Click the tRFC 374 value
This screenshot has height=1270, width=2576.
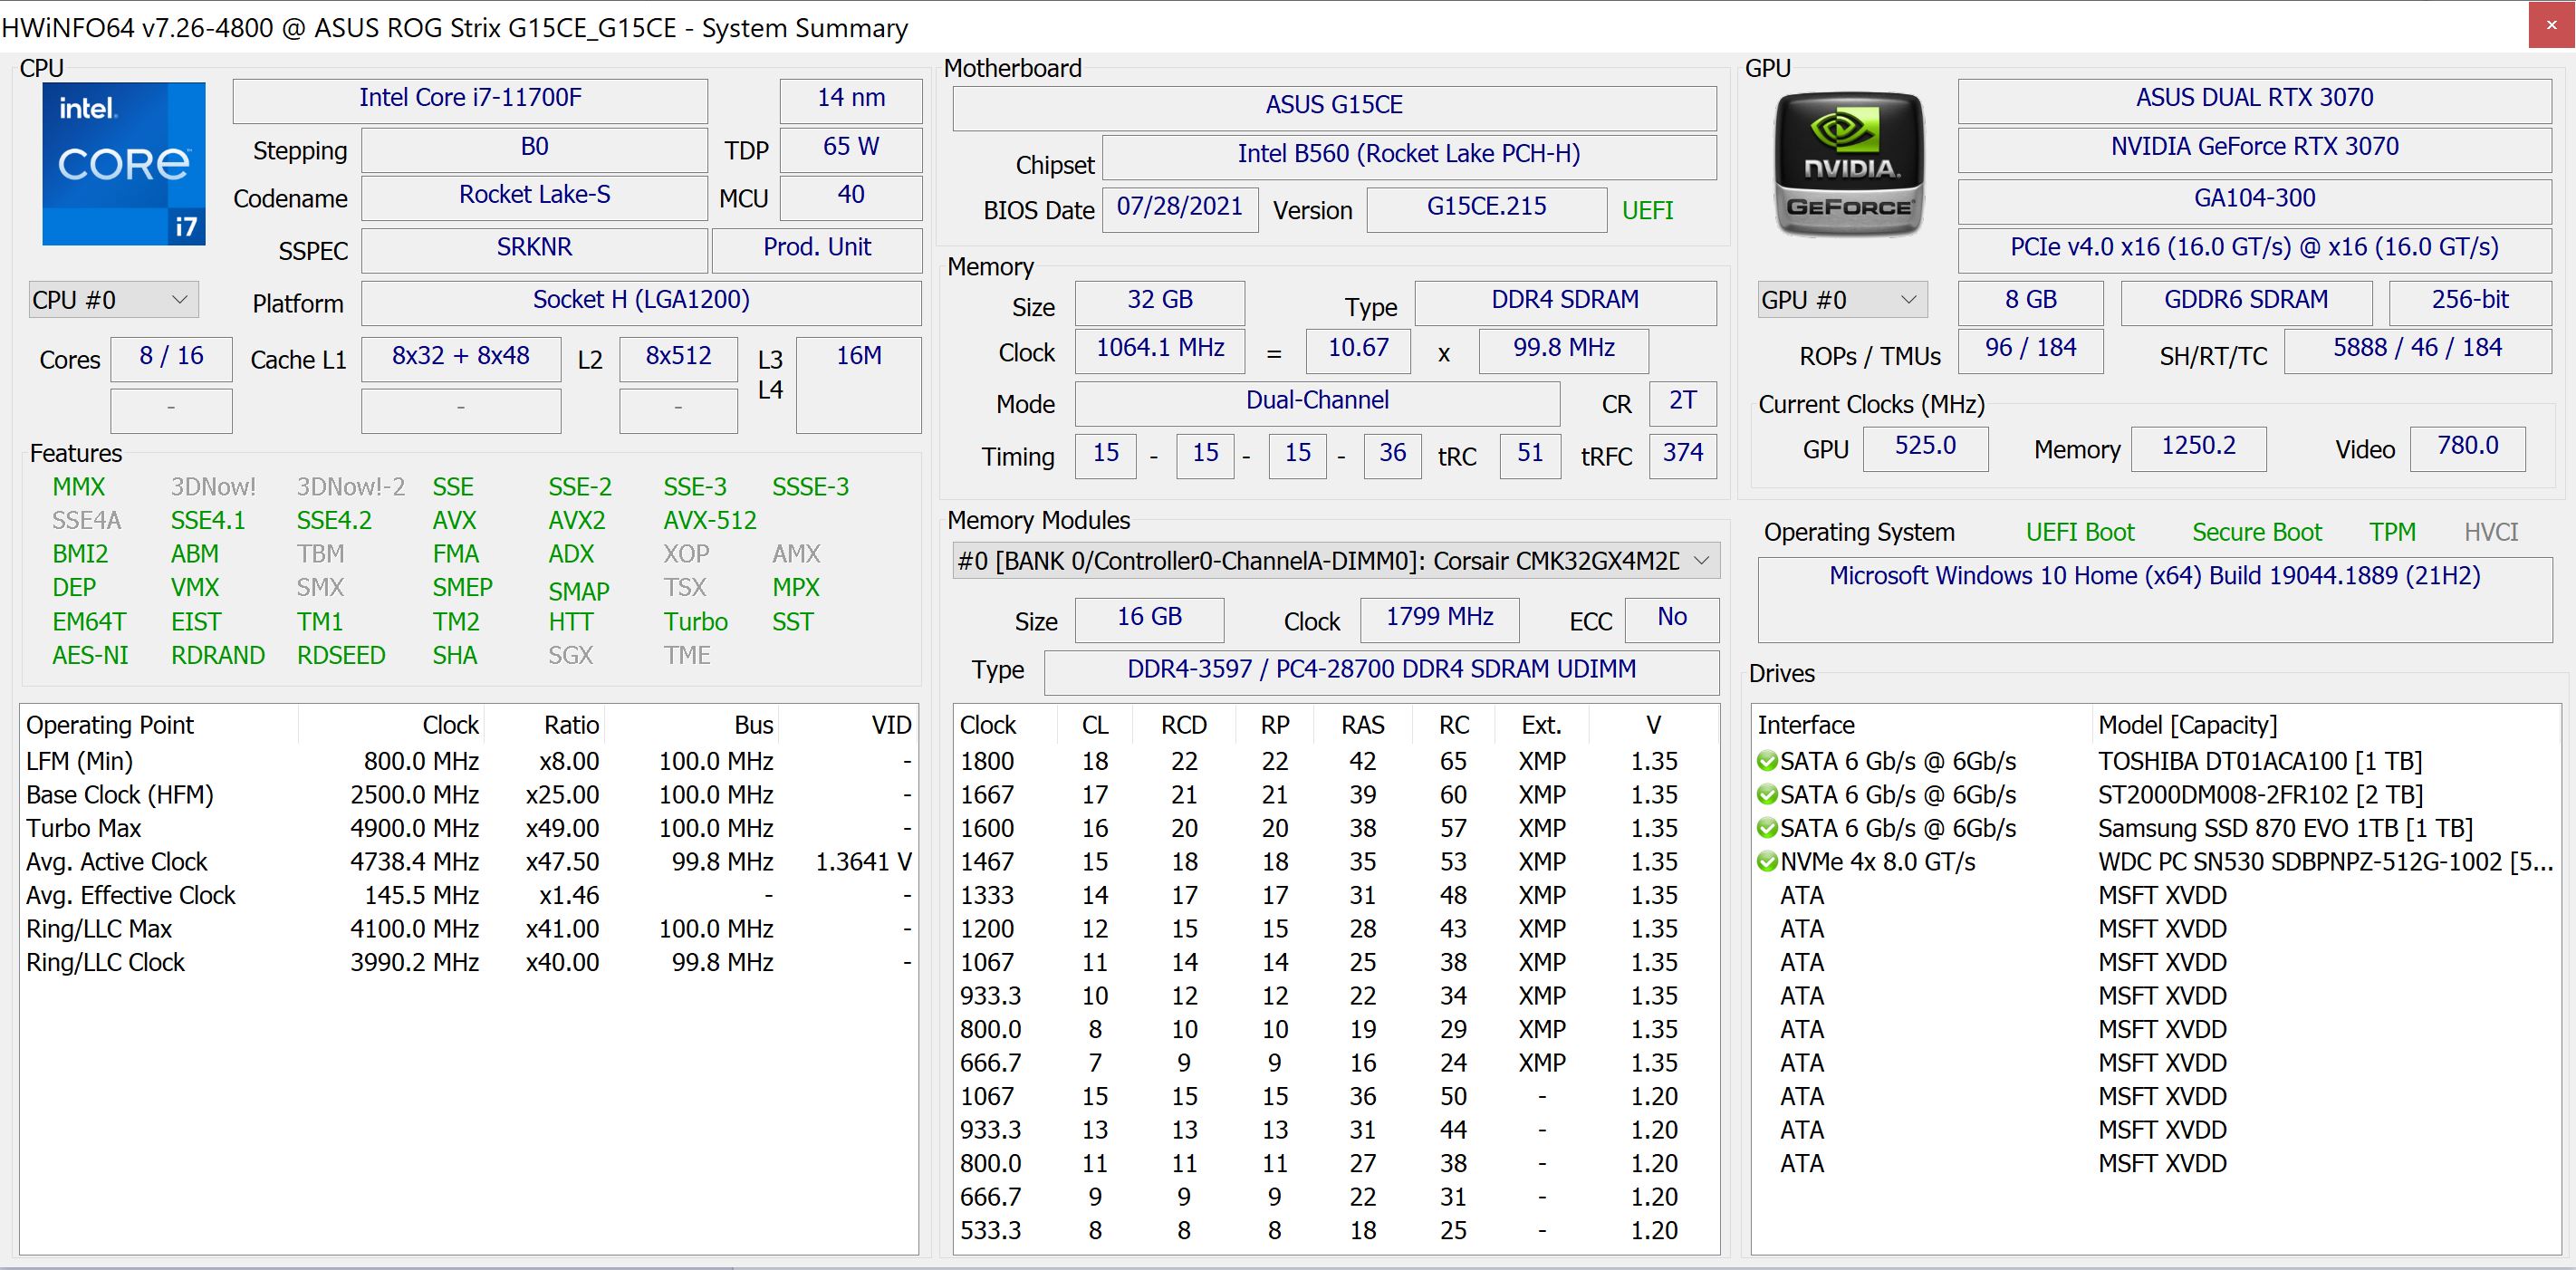tap(1683, 454)
